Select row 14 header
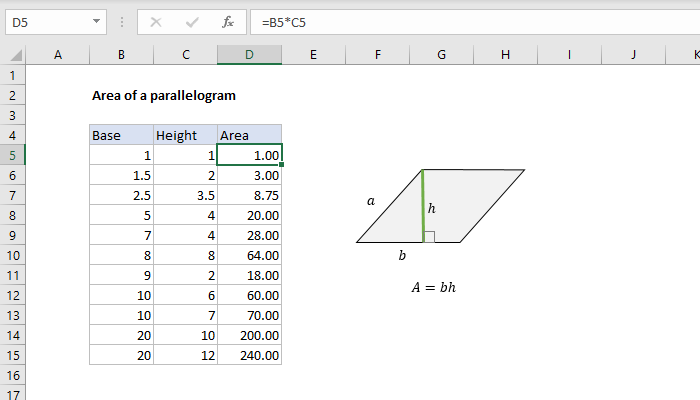The image size is (700, 400). tap(12, 335)
